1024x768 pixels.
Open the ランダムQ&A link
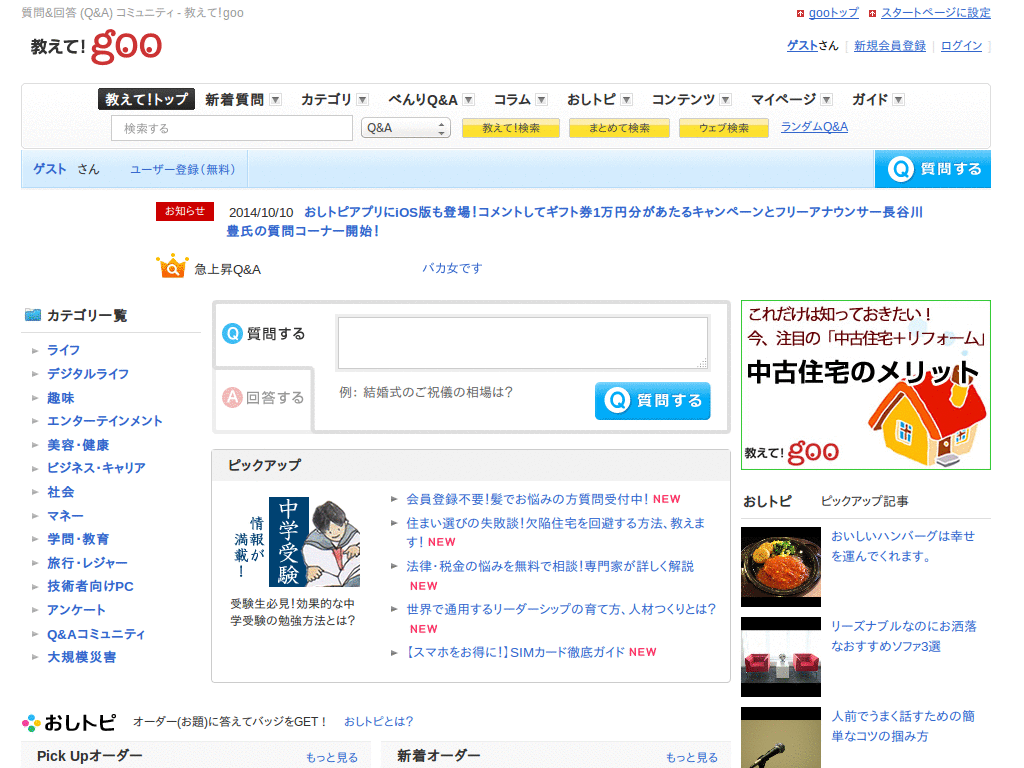point(814,127)
